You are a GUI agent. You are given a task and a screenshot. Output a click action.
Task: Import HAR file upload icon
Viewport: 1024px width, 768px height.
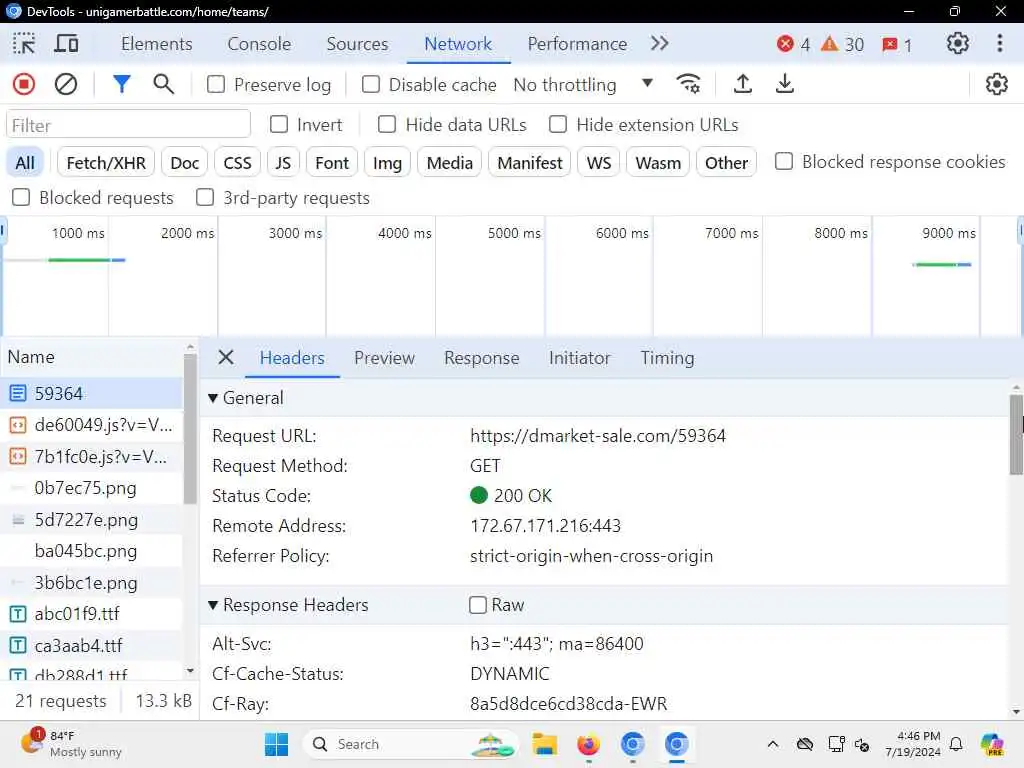743,84
